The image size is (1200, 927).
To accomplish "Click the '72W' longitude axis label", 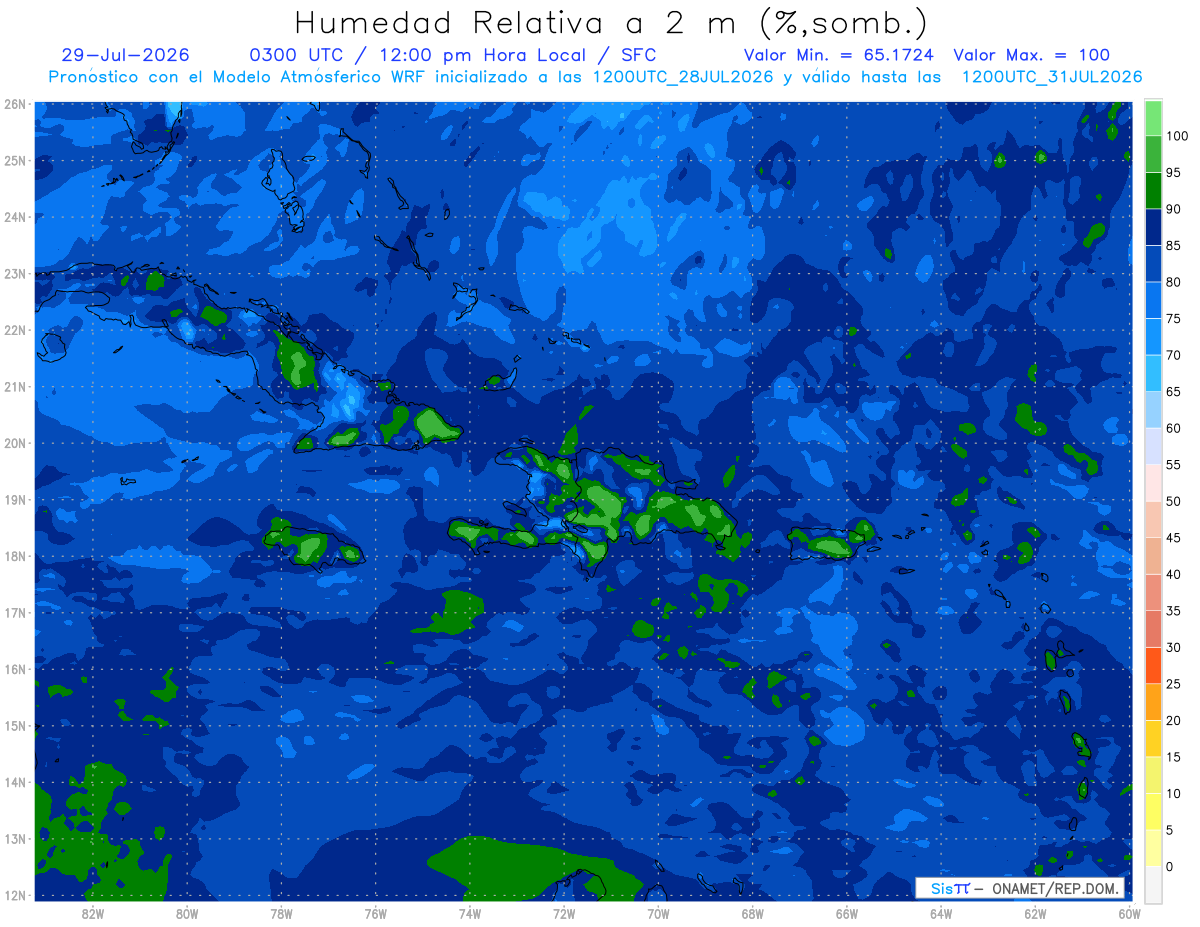I will point(564,913).
